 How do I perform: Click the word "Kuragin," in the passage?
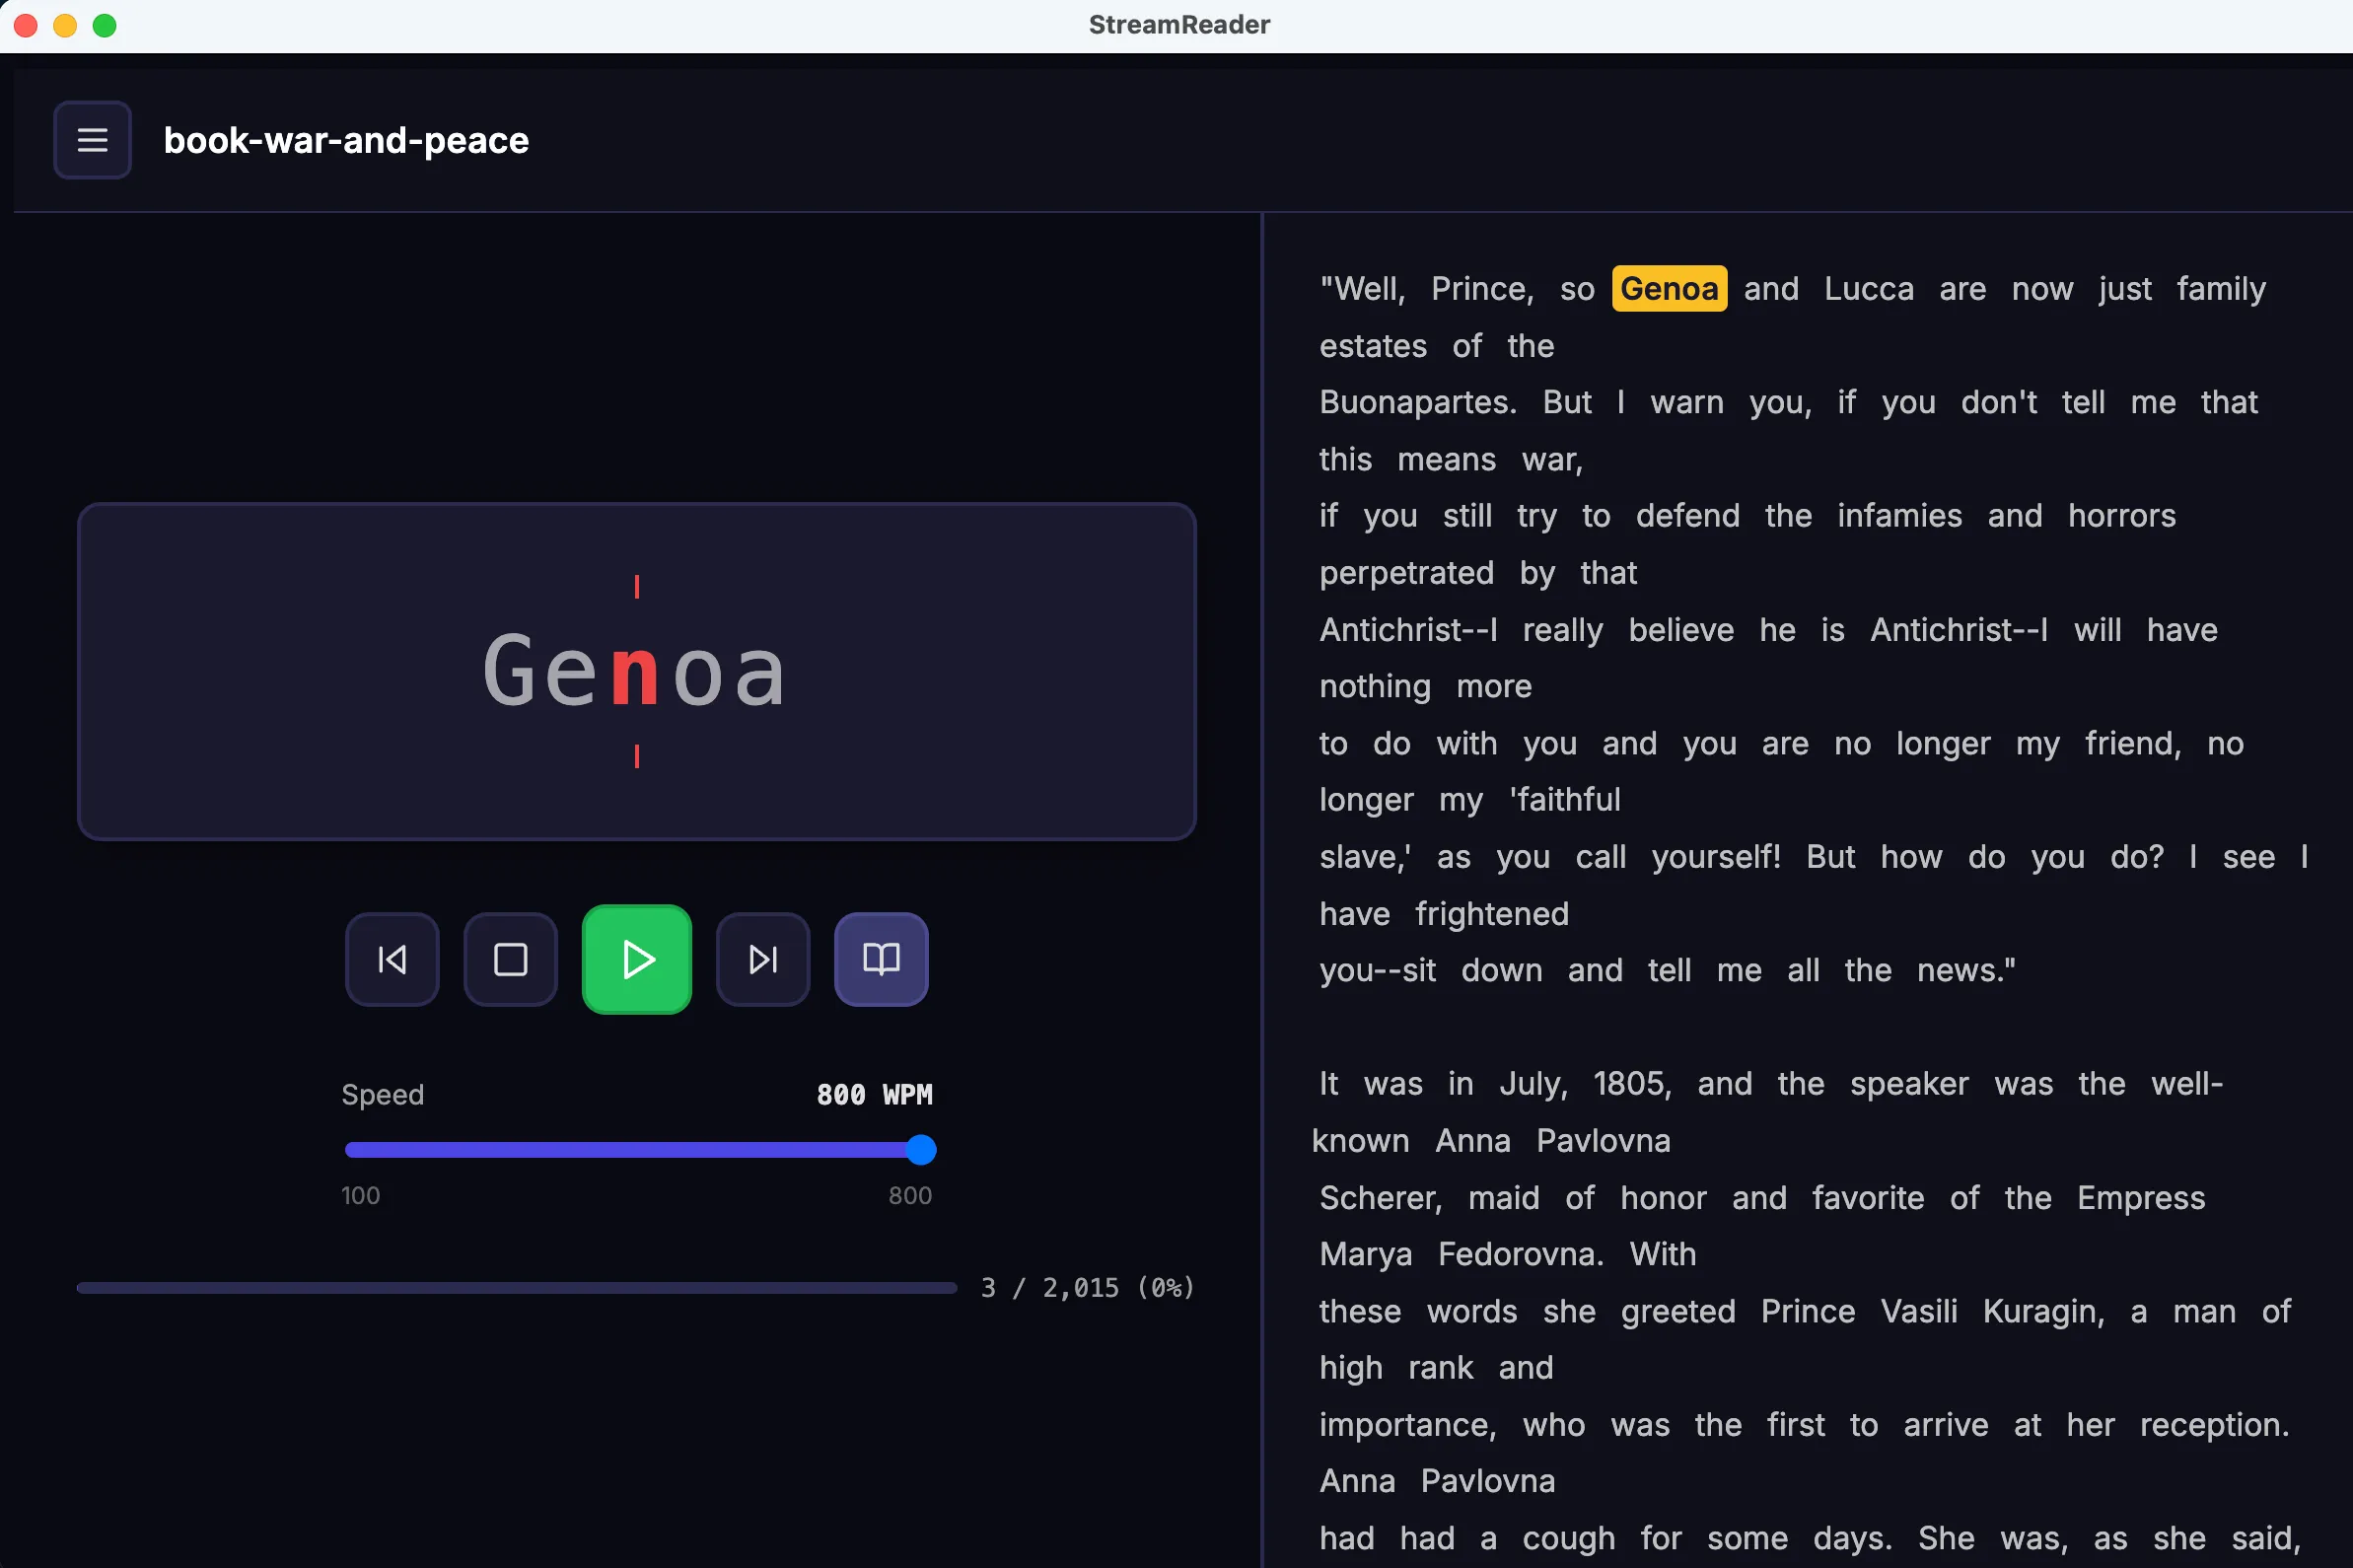coord(2043,1311)
